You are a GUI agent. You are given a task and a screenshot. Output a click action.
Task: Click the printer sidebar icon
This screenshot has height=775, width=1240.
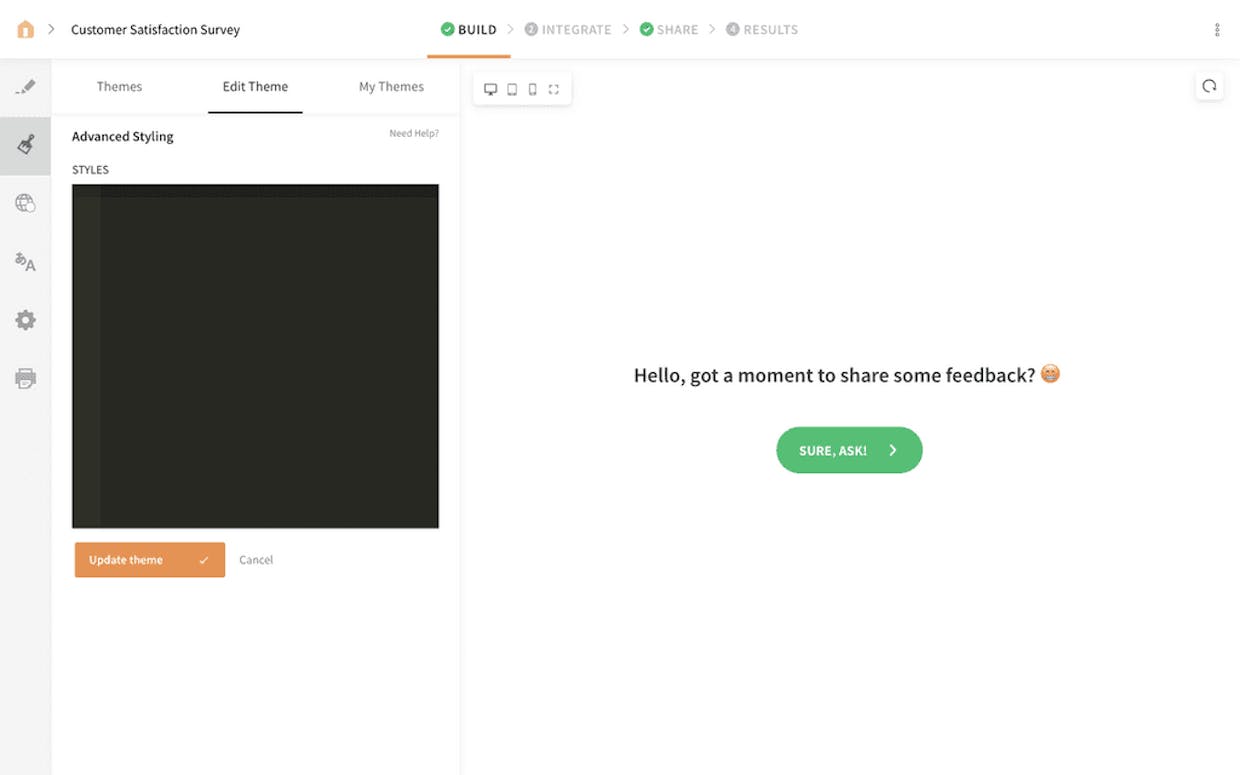pyautogui.click(x=25, y=378)
